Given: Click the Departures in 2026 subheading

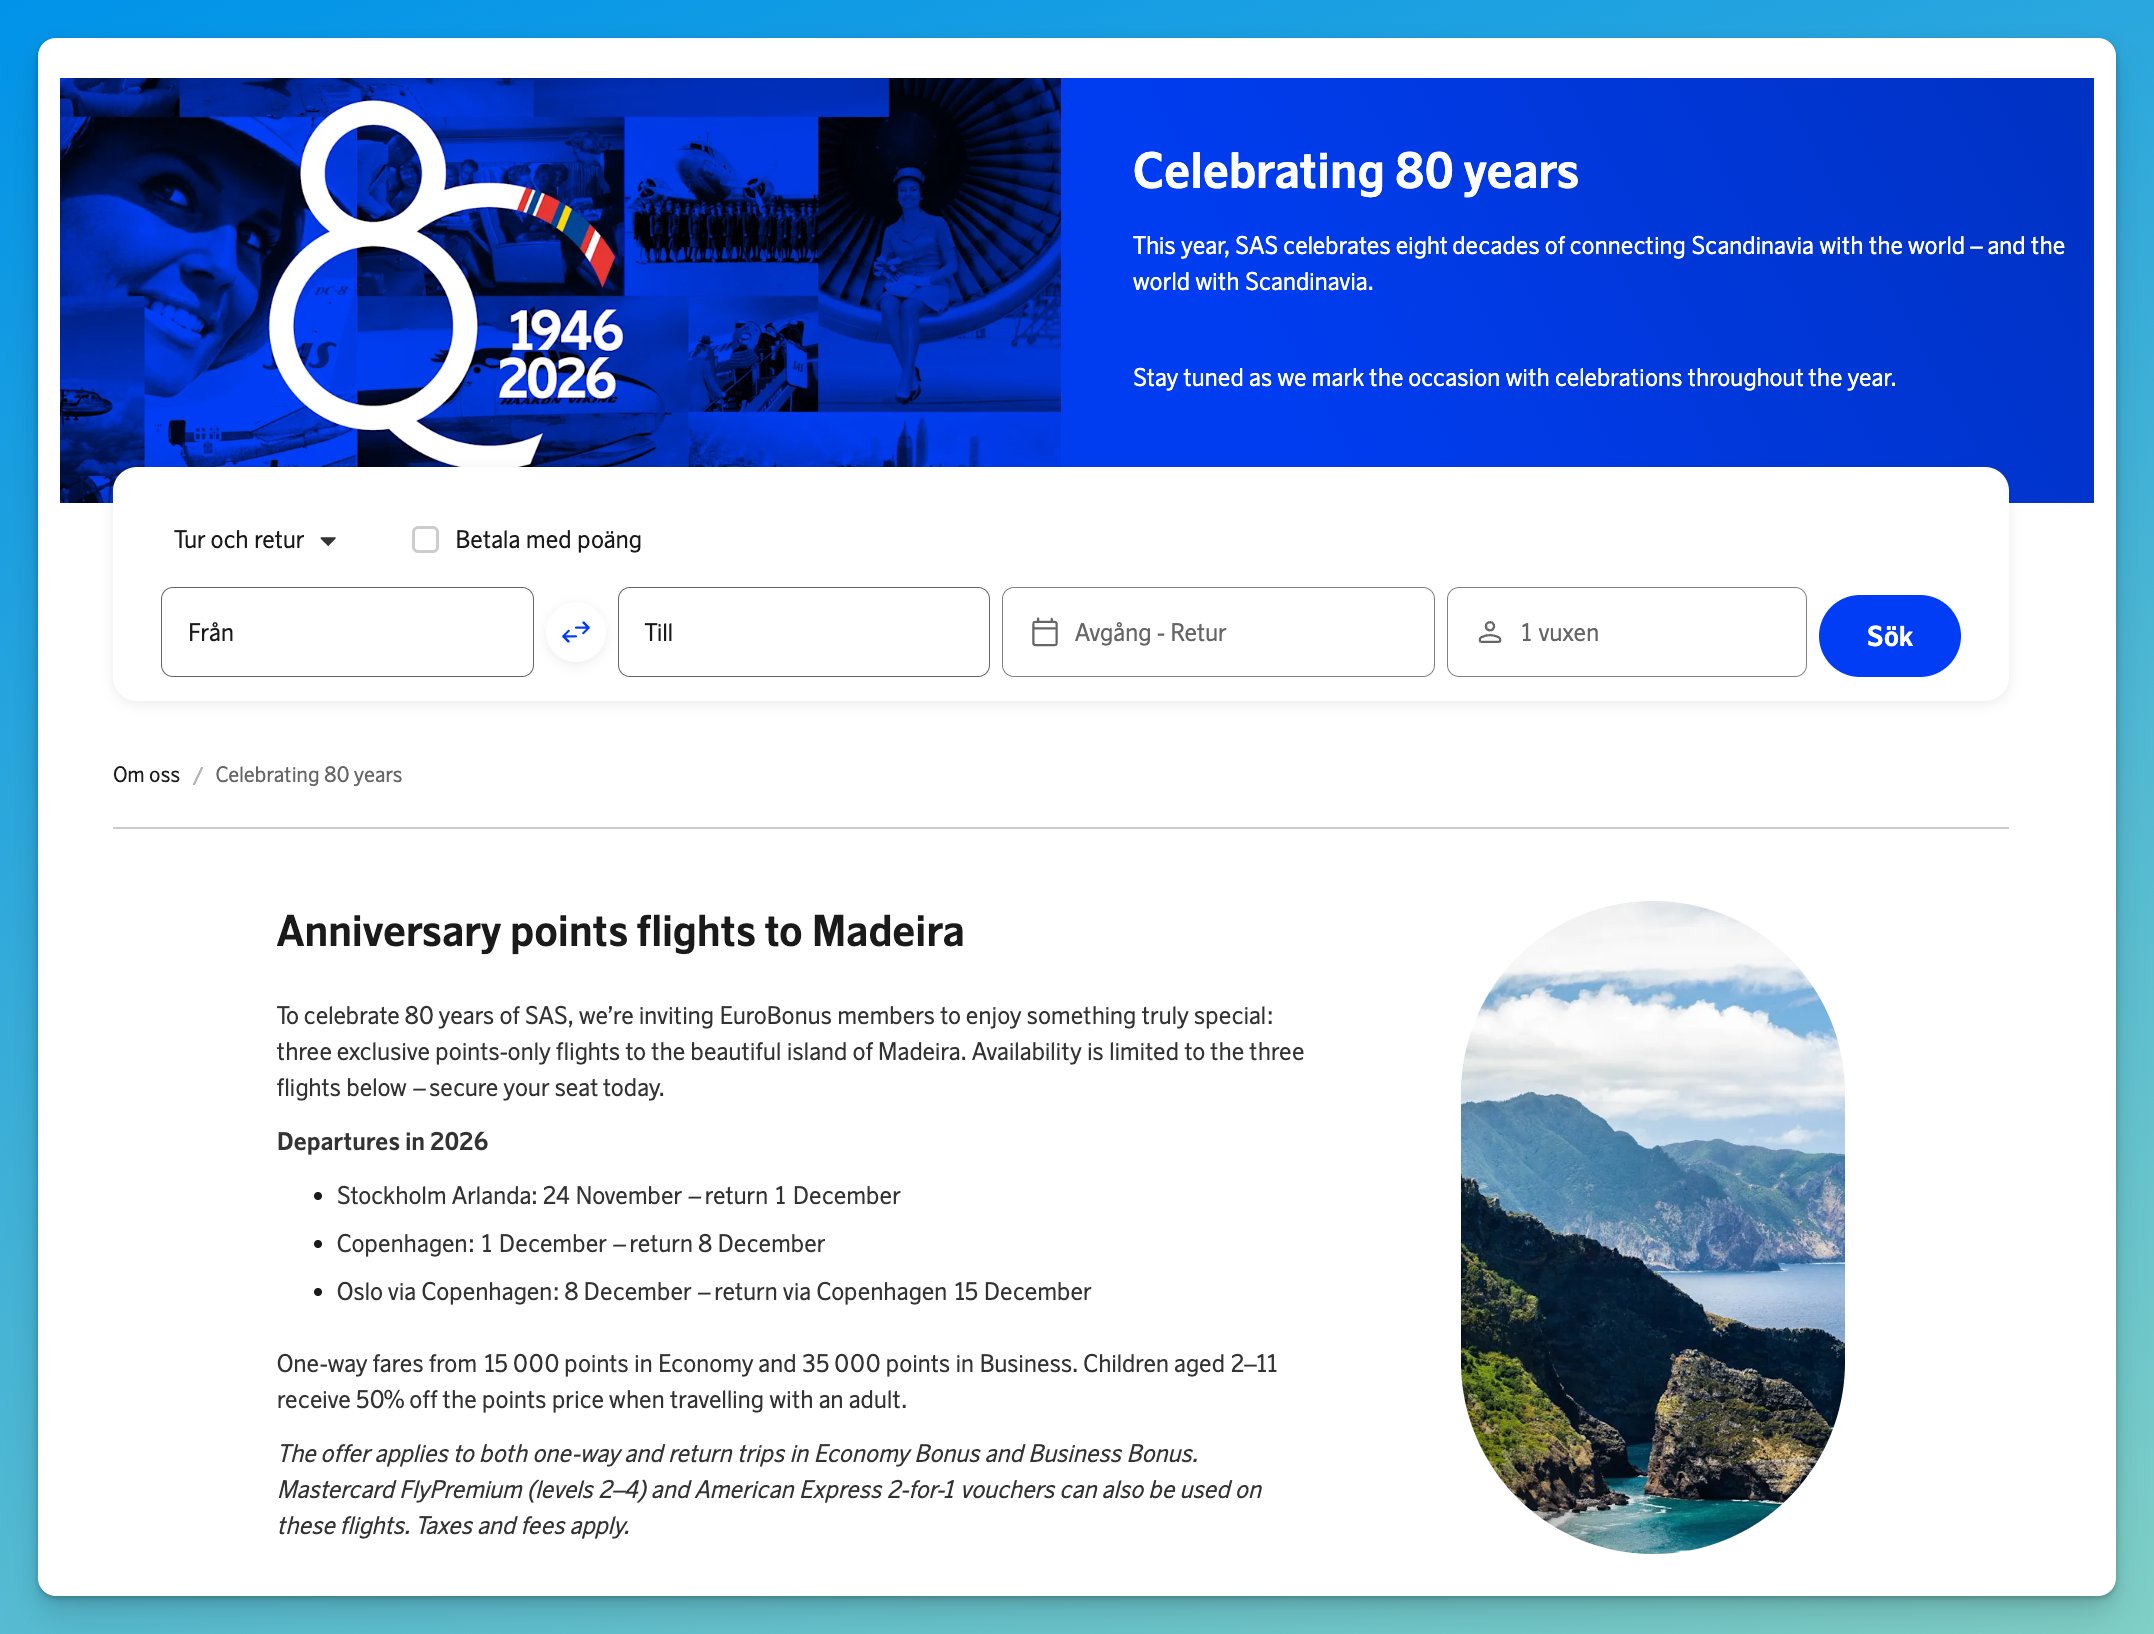Looking at the screenshot, I should tap(382, 1142).
